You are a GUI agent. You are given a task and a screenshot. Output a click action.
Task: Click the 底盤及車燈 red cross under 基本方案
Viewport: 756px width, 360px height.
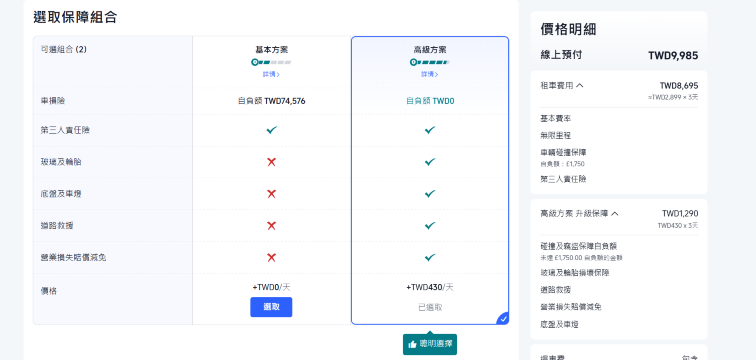tap(271, 194)
